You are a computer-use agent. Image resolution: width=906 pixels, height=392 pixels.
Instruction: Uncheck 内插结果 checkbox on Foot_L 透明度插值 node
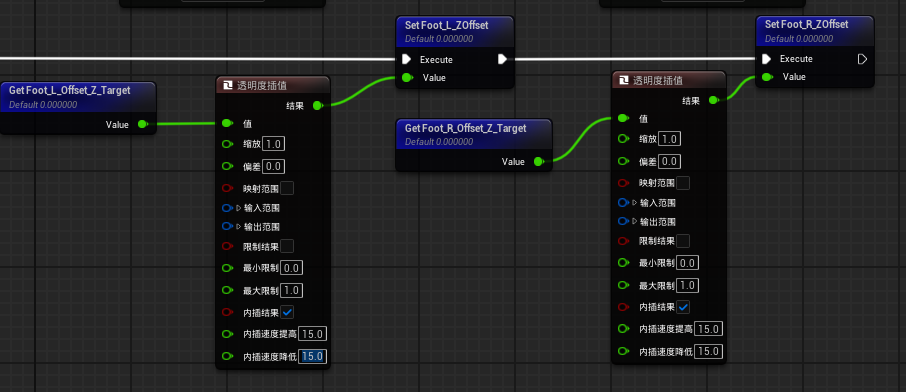tap(287, 312)
